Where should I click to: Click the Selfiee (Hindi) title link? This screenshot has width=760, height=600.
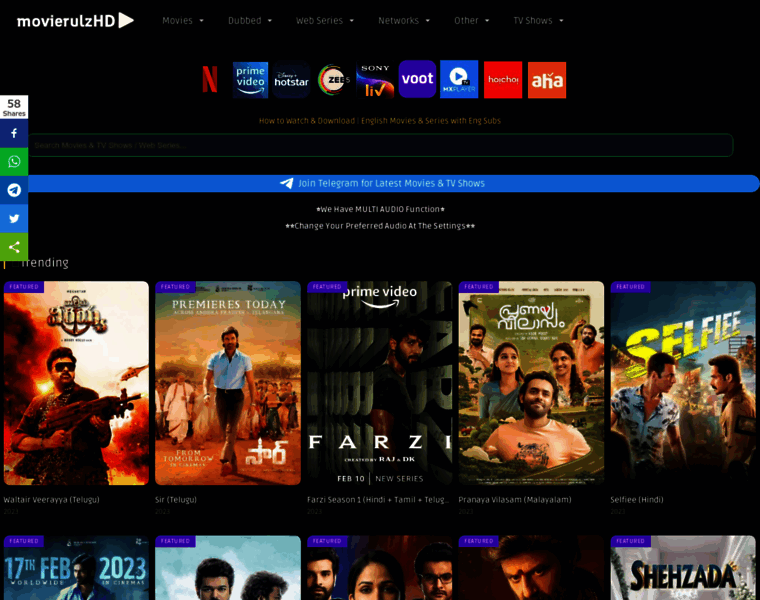[x=637, y=500]
